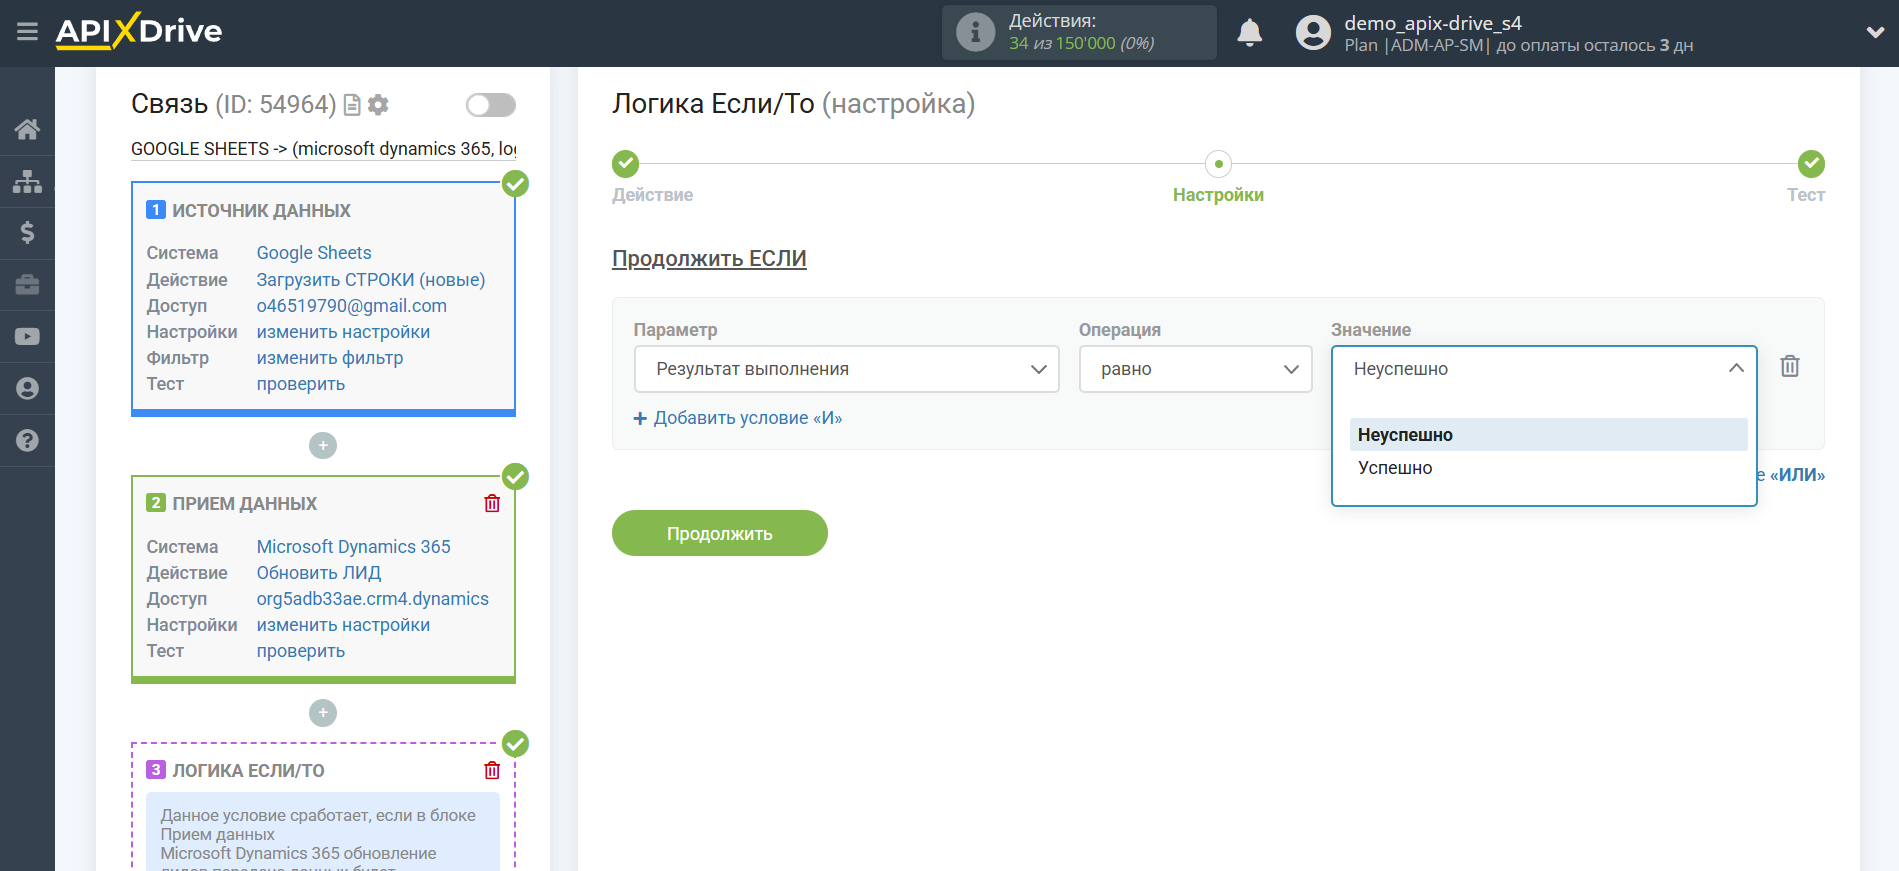Click Добавить условие «И» link
This screenshot has height=871, width=1899.
(738, 418)
